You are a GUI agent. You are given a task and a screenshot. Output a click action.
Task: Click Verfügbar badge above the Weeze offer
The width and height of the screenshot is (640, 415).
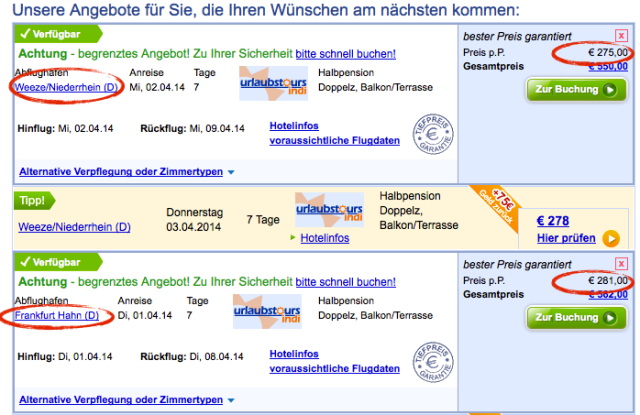(58, 34)
